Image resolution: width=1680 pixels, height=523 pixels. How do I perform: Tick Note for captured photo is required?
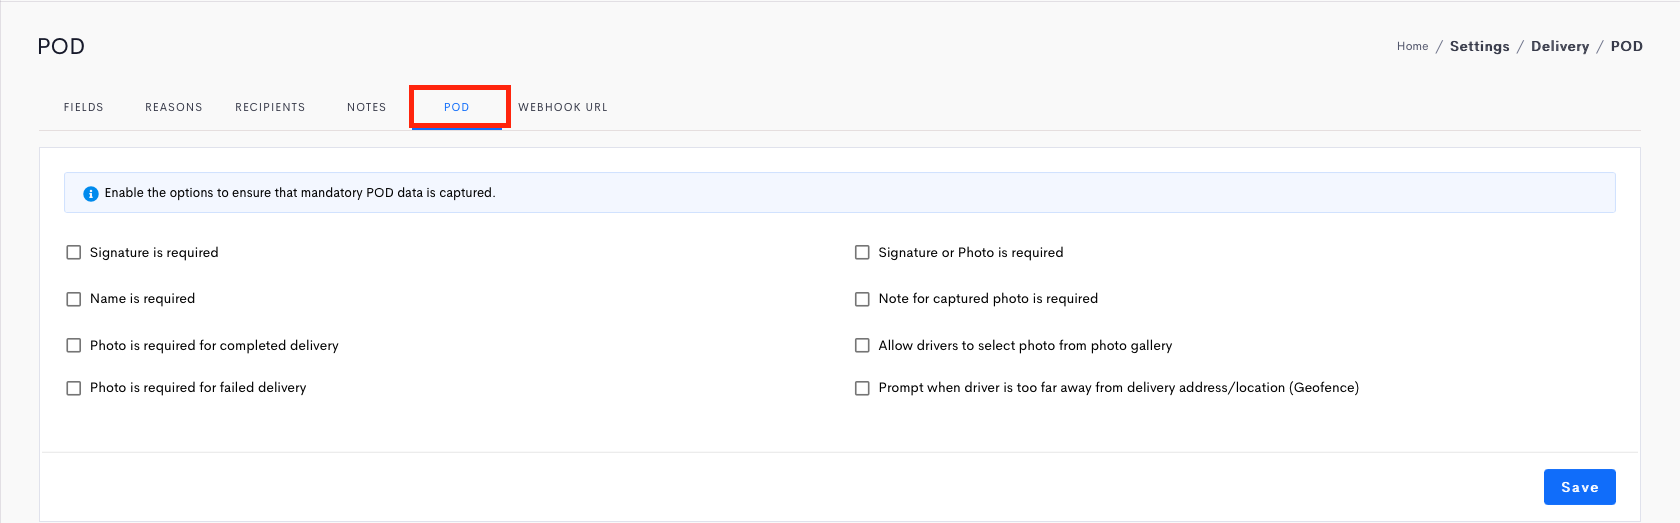862,299
